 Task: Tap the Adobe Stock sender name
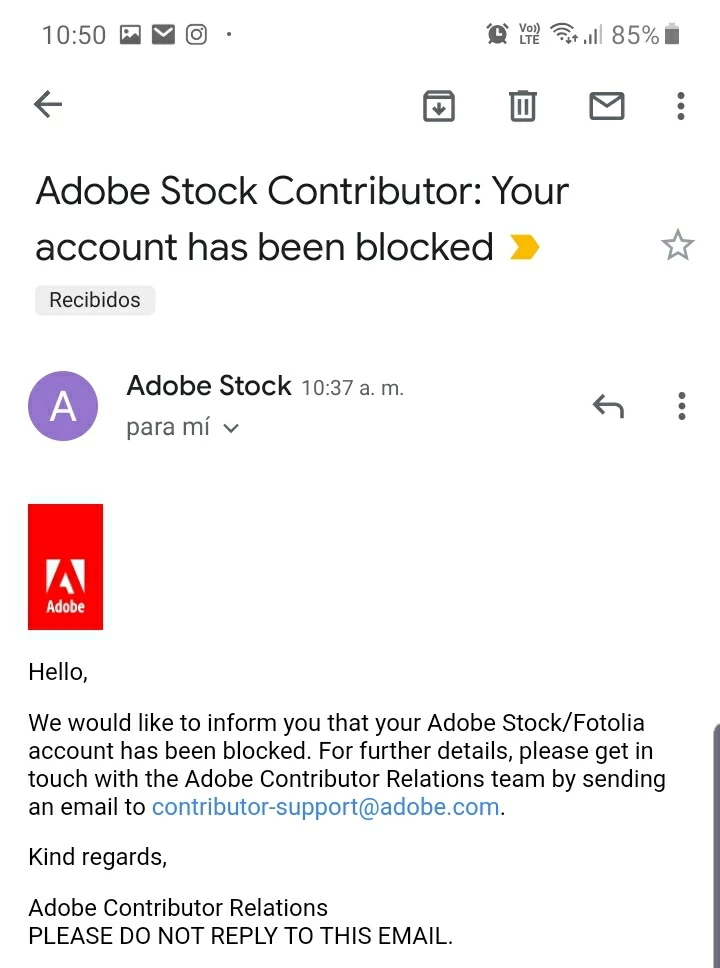click(x=209, y=386)
